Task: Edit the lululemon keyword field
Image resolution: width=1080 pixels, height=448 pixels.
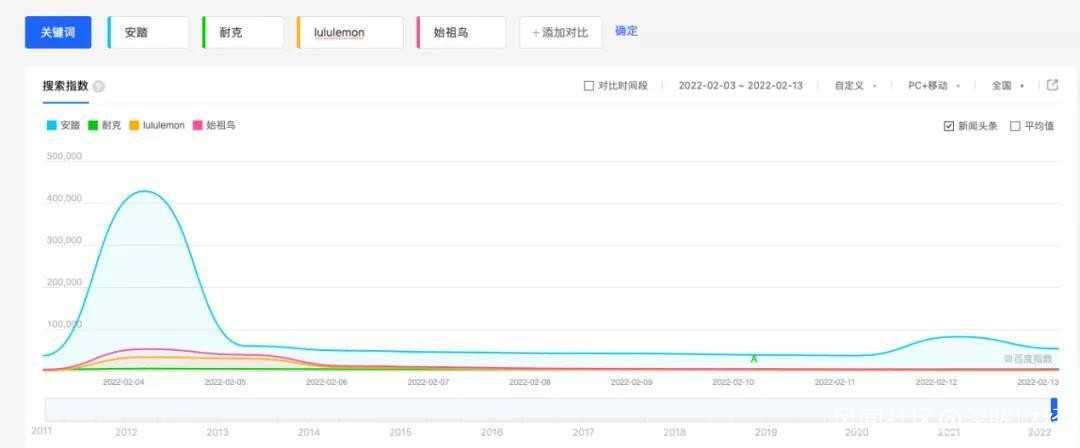Action: (350, 32)
